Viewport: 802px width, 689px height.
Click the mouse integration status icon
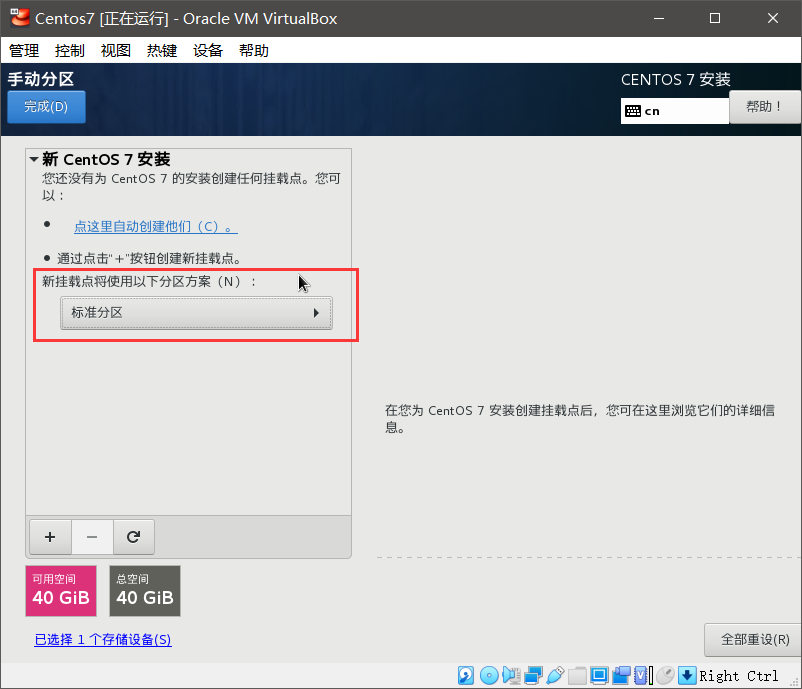coord(665,675)
